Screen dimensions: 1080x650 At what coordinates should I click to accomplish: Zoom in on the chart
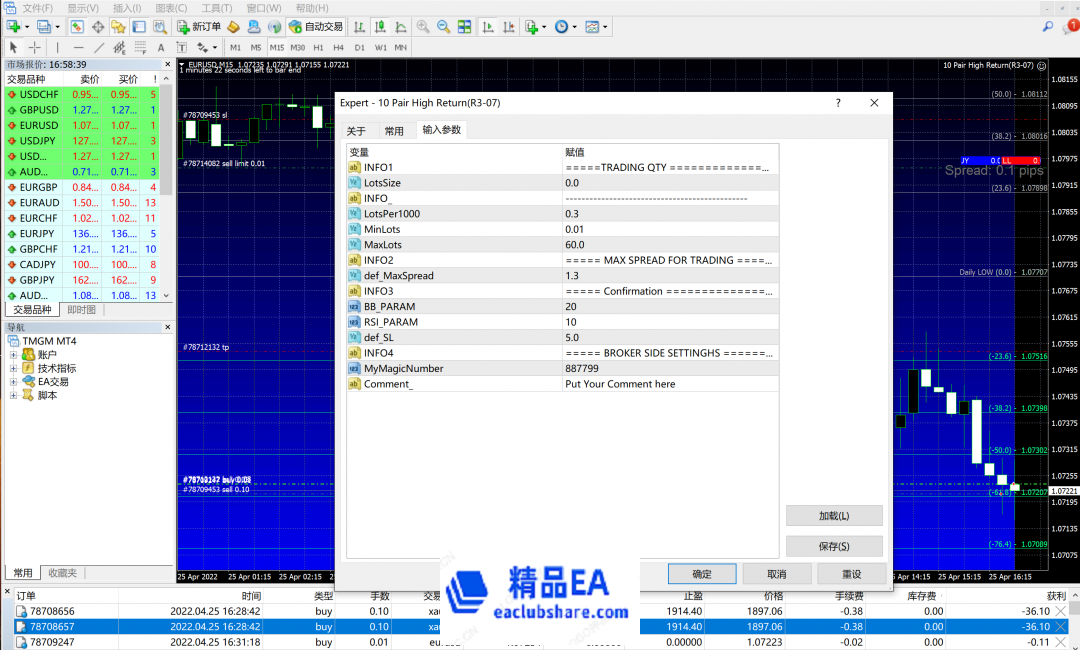422,27
